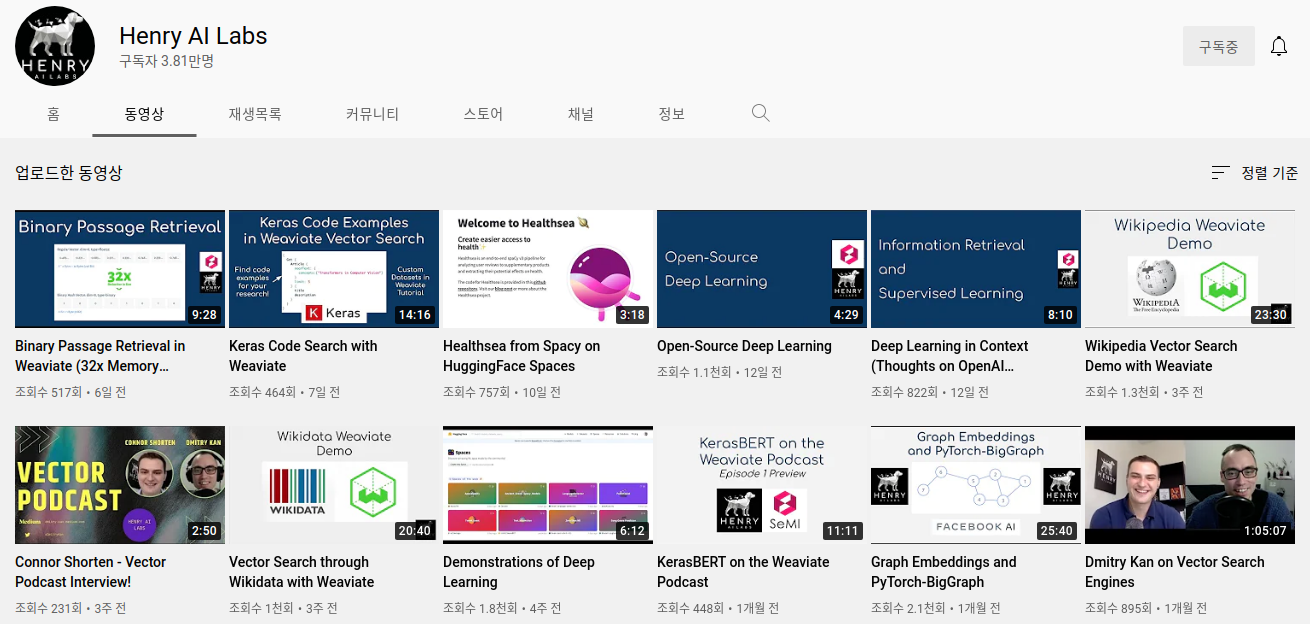Click the Henry AI Labs channel avatar

[55, 46]
